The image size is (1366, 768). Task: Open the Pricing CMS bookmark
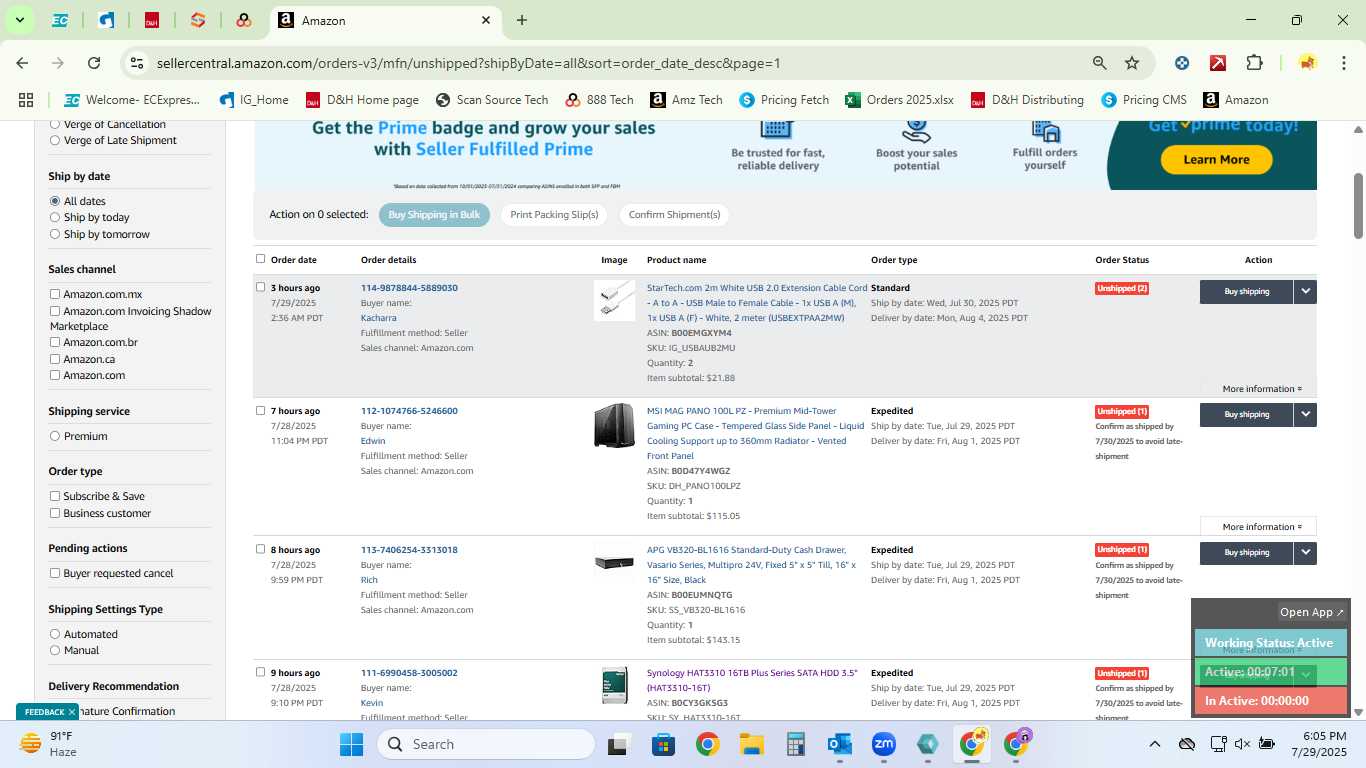(x=1144, y=100)
